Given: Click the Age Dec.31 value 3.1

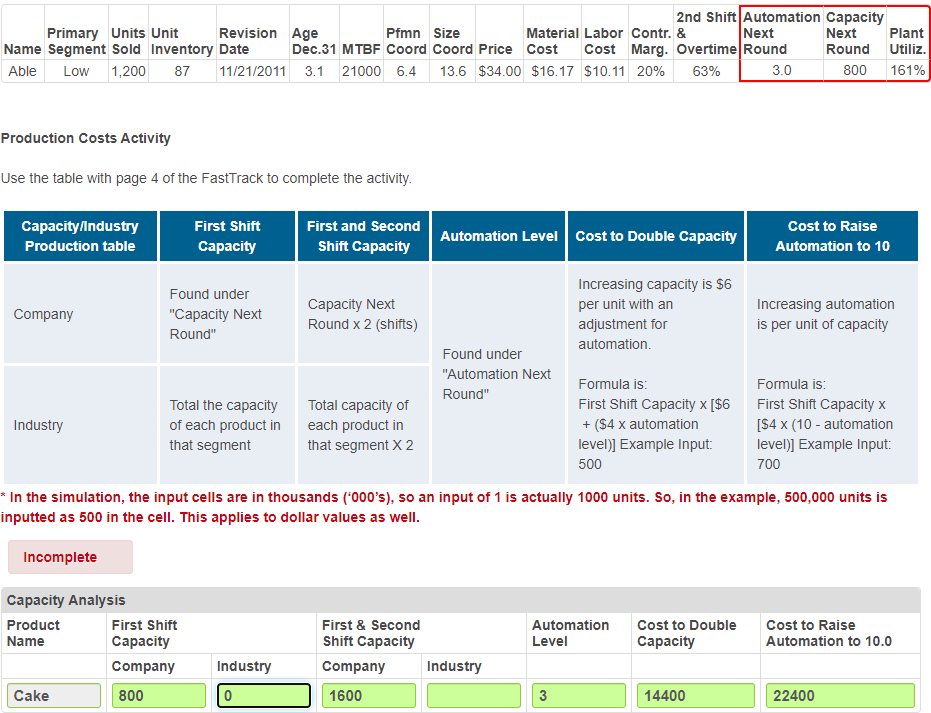Looking at the screenshot, I should pyautogui.click(x=314, y=71).
